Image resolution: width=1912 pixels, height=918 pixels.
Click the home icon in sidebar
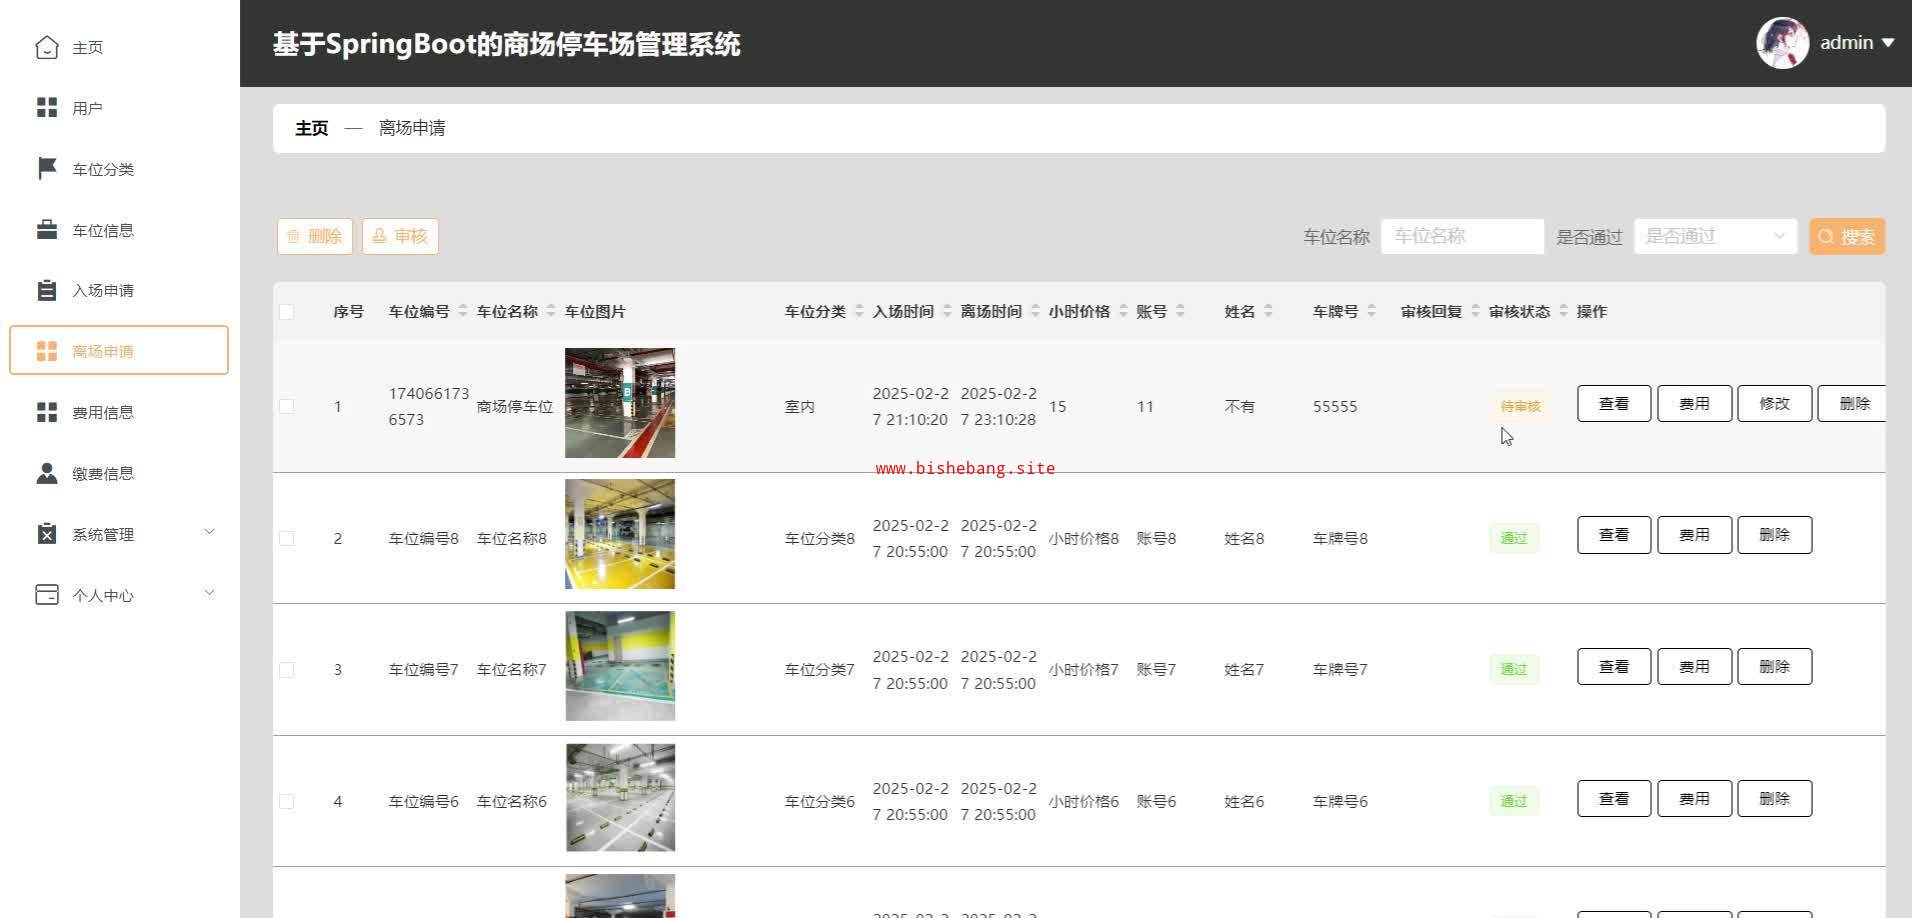point(47,47)
